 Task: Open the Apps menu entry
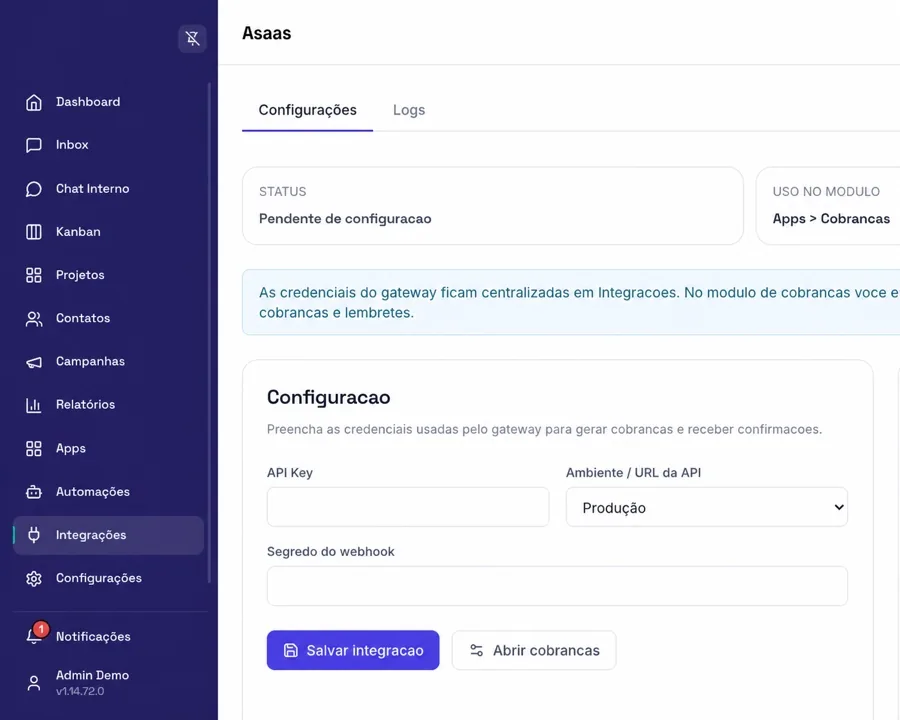tap(108, 448)
